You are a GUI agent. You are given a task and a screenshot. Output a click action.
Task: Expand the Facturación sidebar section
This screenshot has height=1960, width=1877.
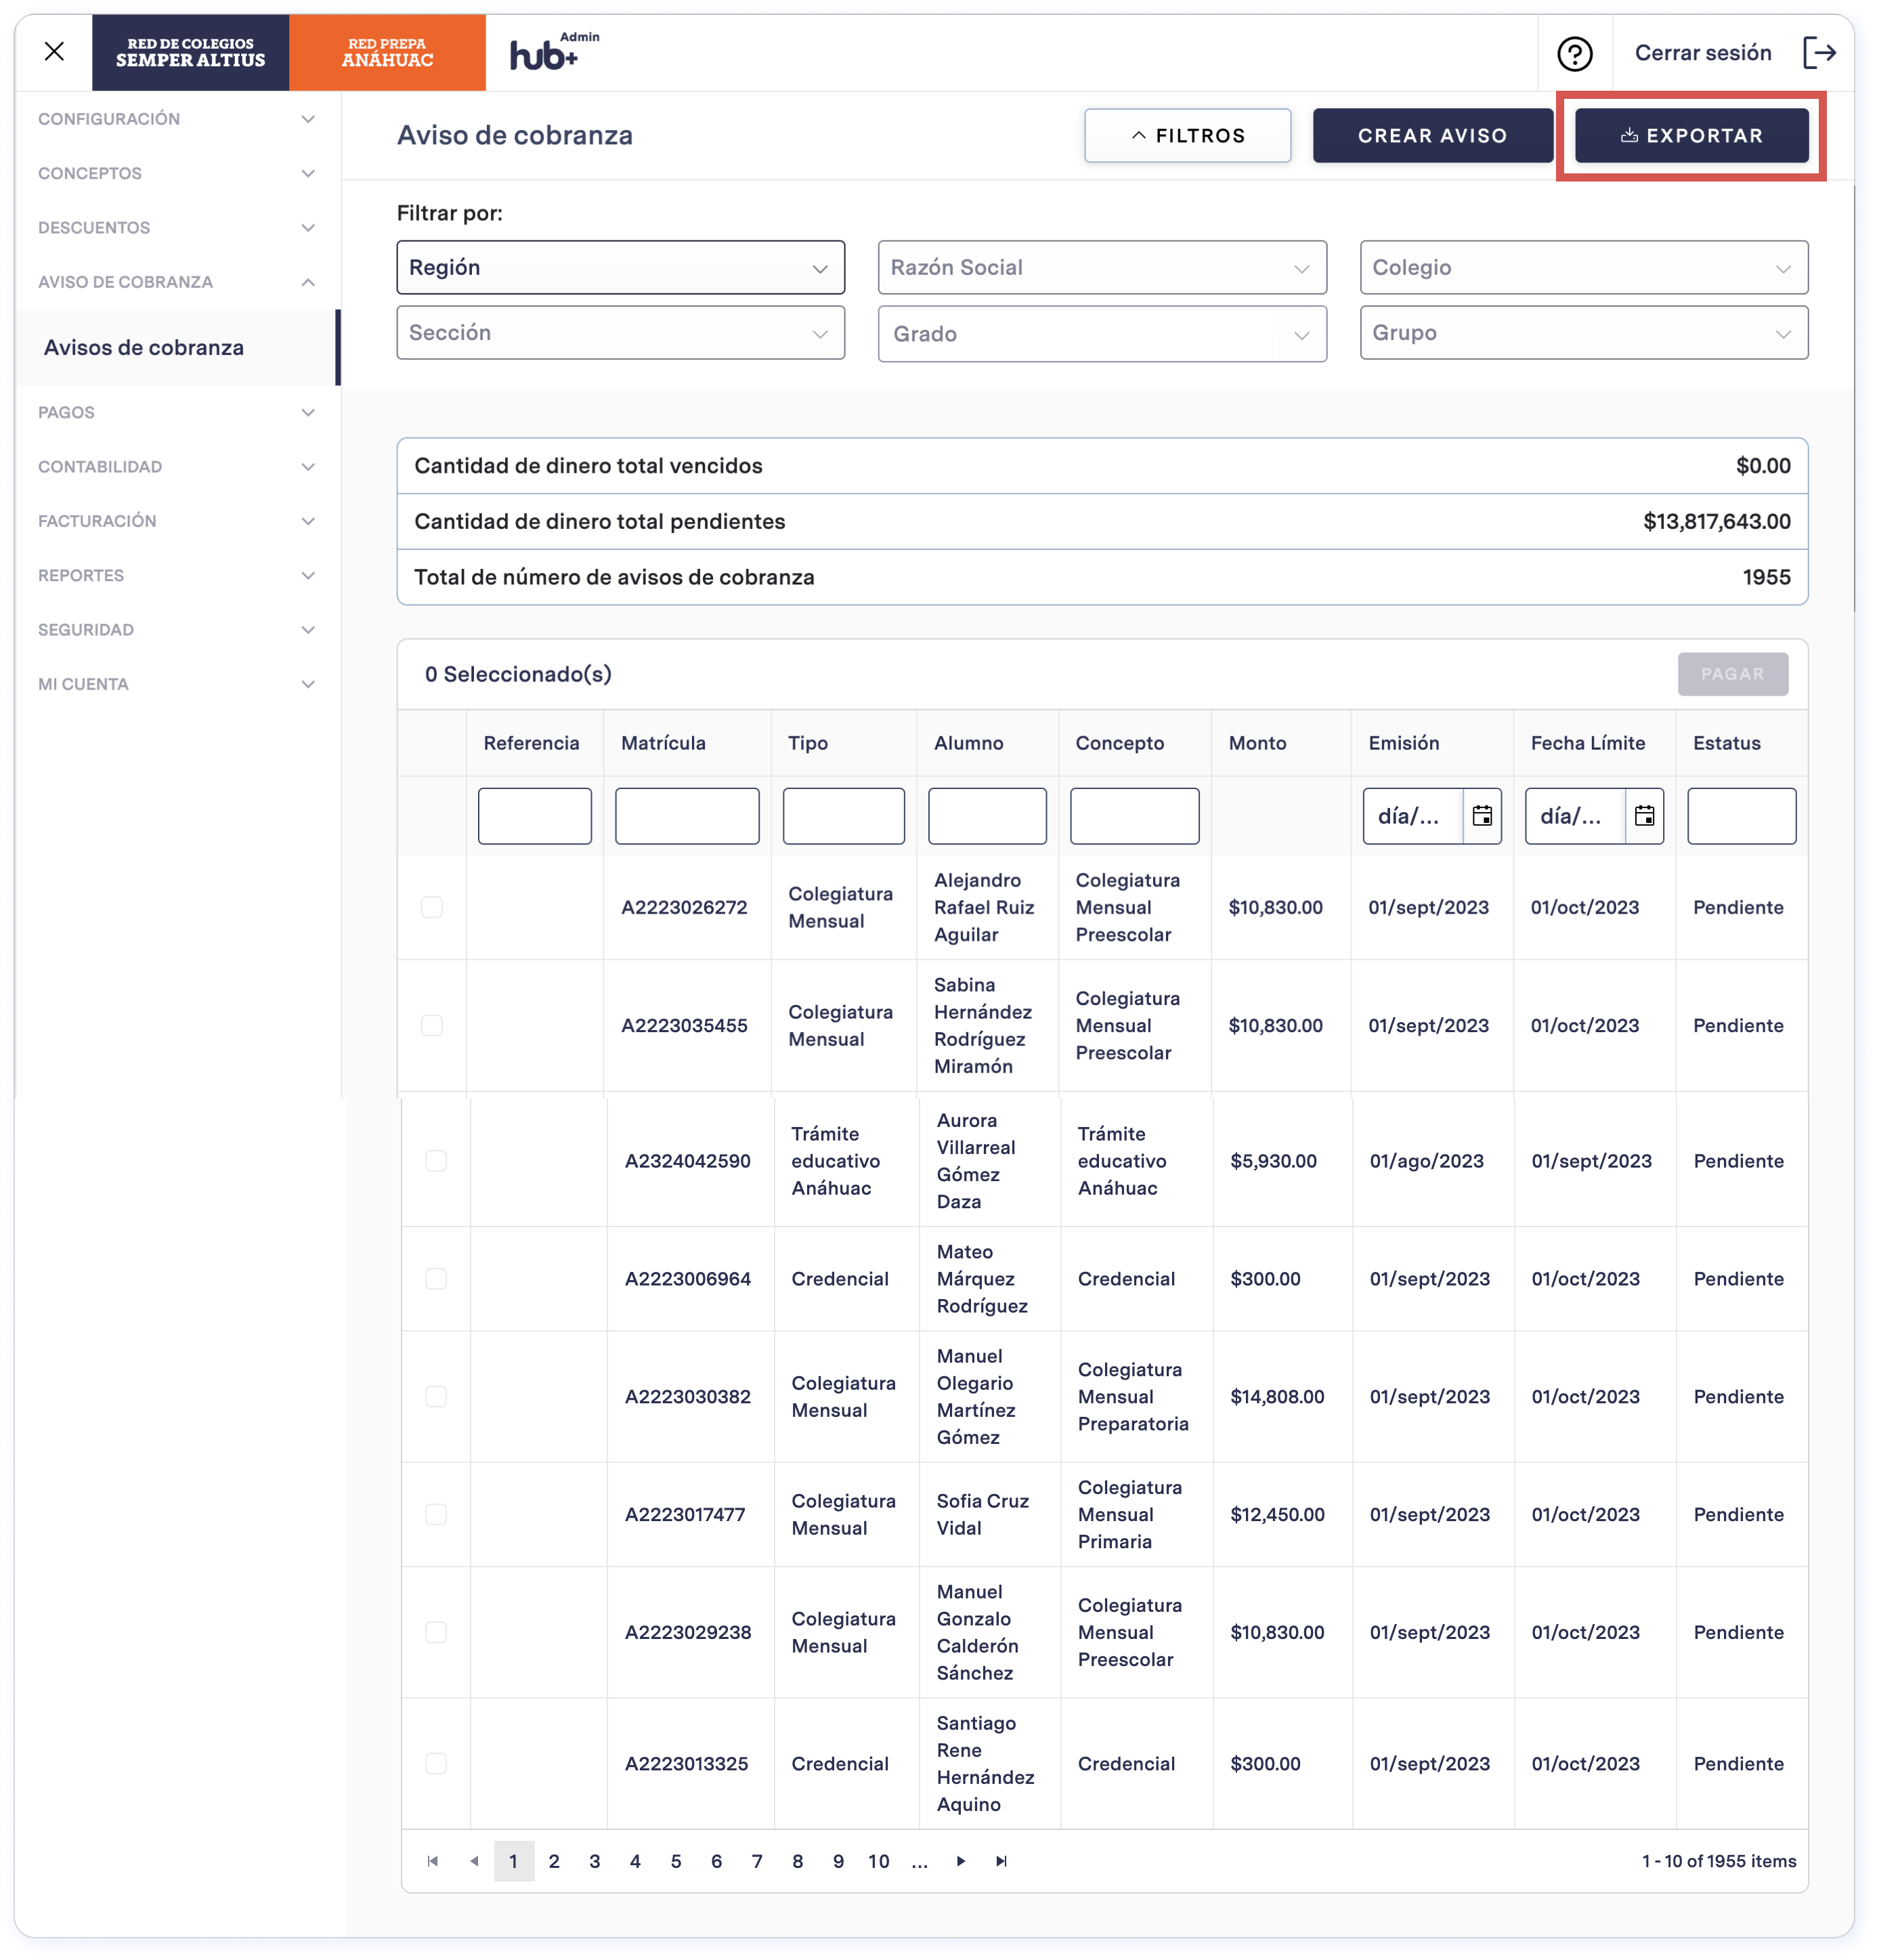tap(177, 520)
